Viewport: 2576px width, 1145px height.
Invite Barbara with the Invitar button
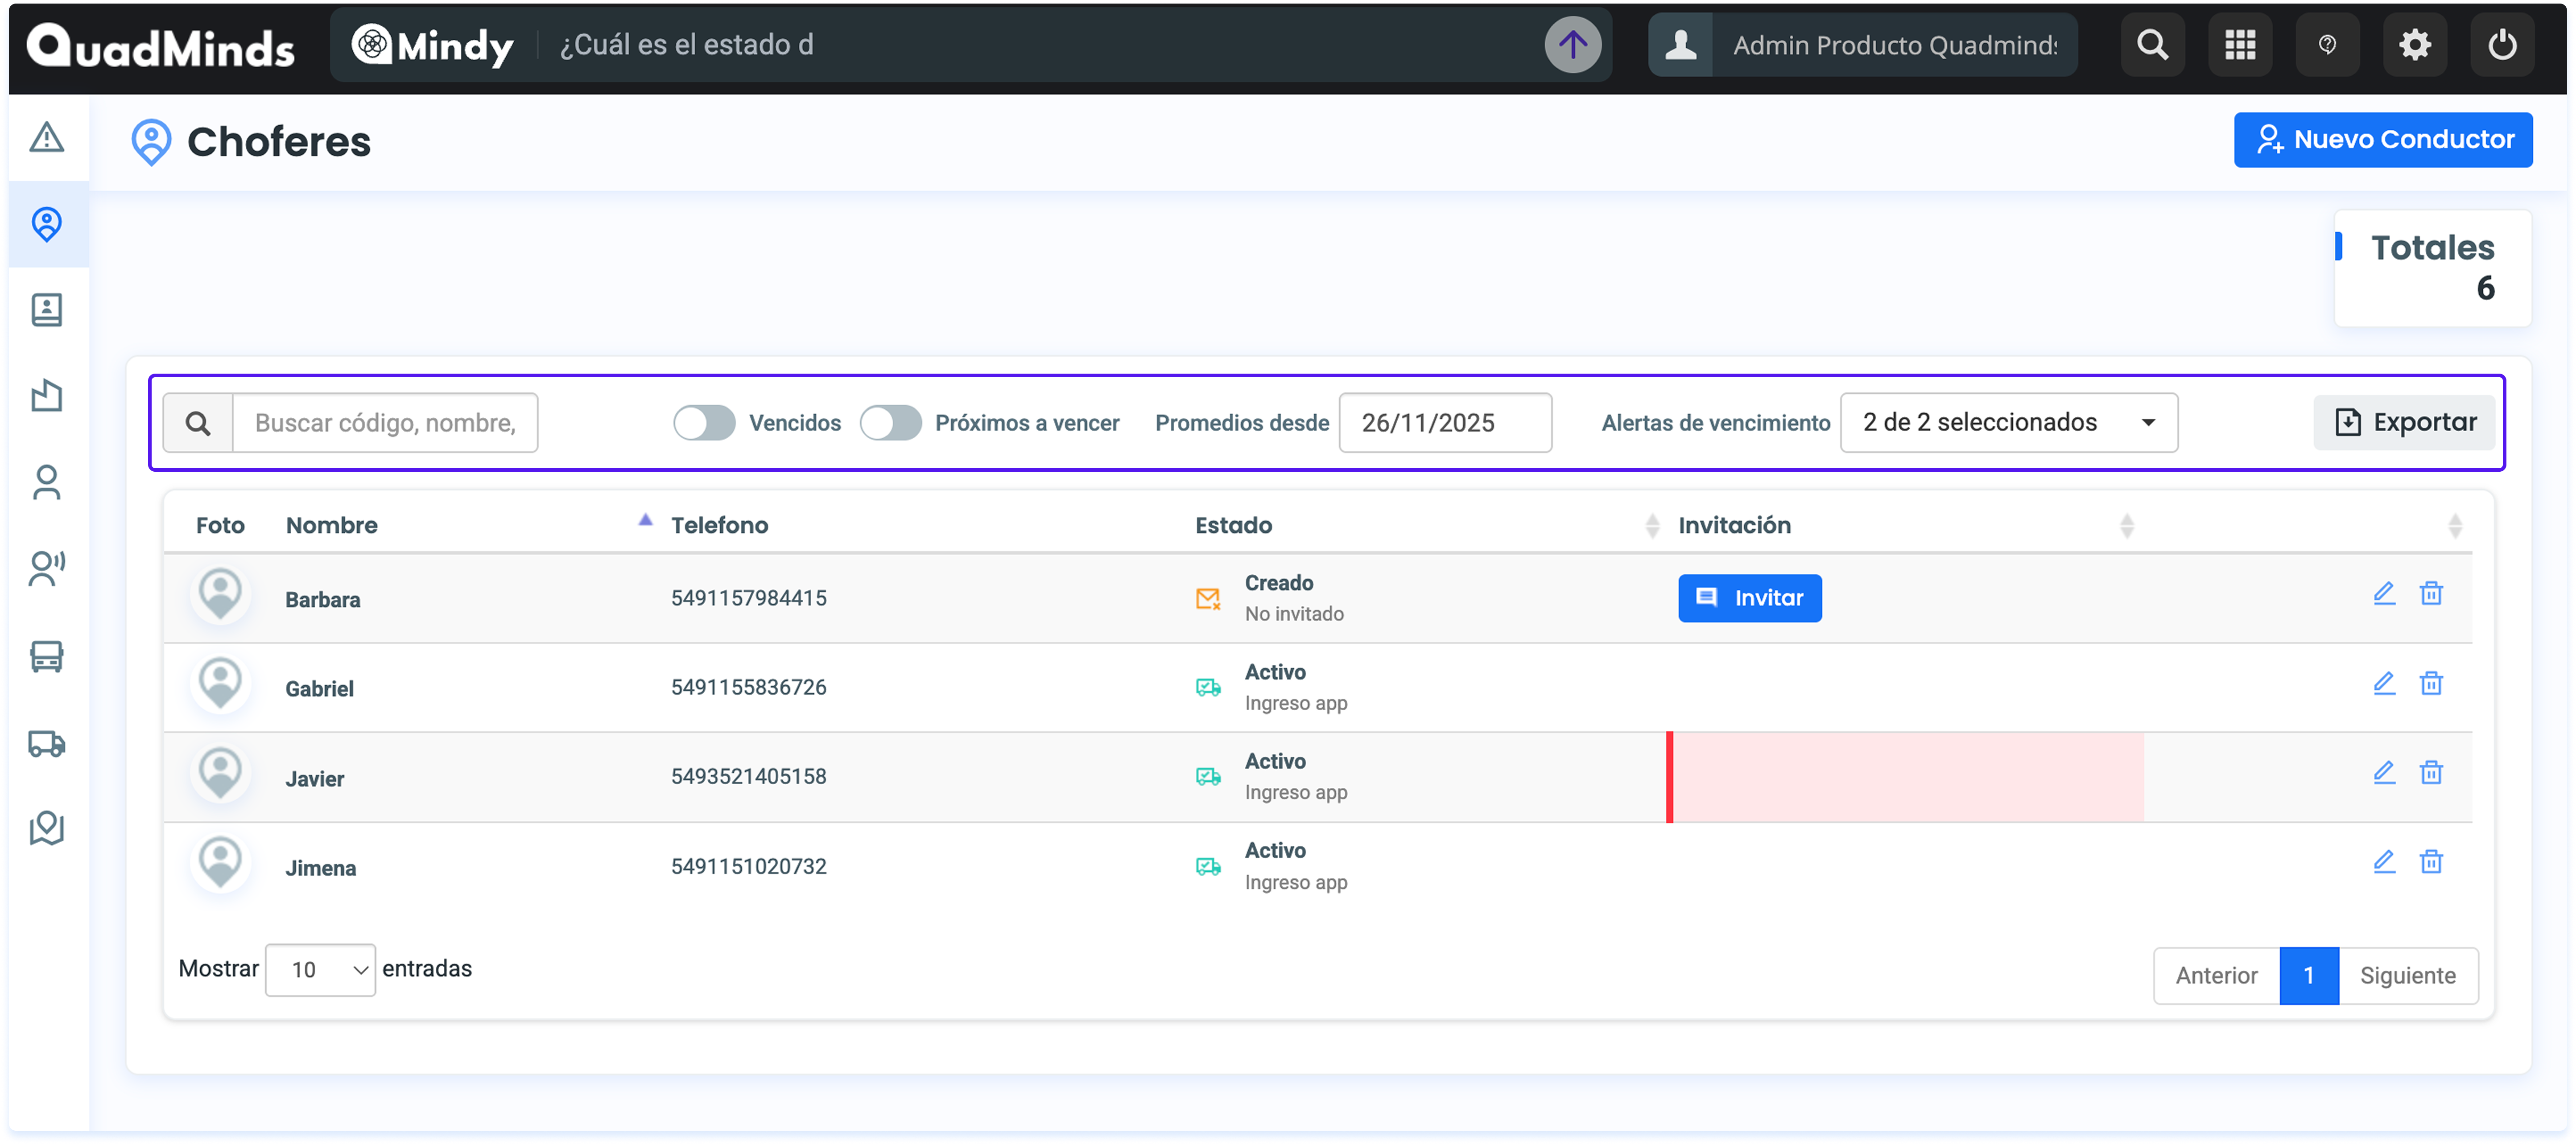point(1749,598)
